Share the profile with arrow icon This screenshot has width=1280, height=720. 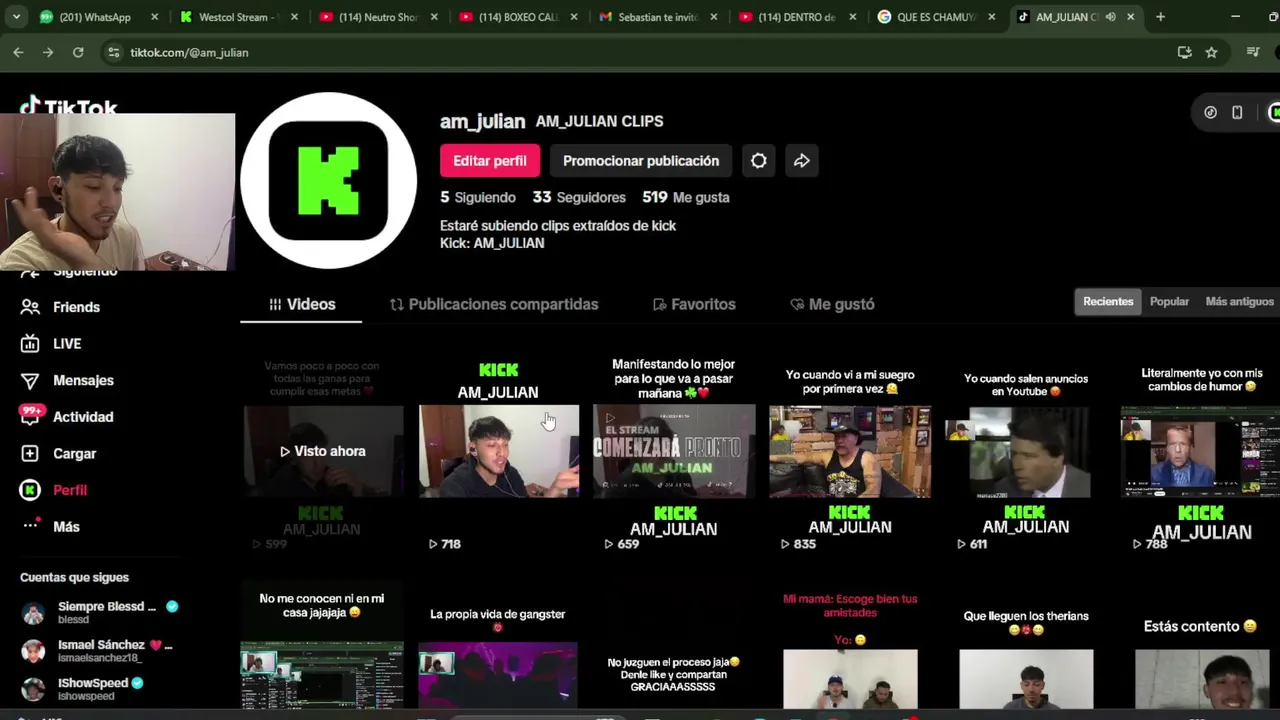[802, 160]
